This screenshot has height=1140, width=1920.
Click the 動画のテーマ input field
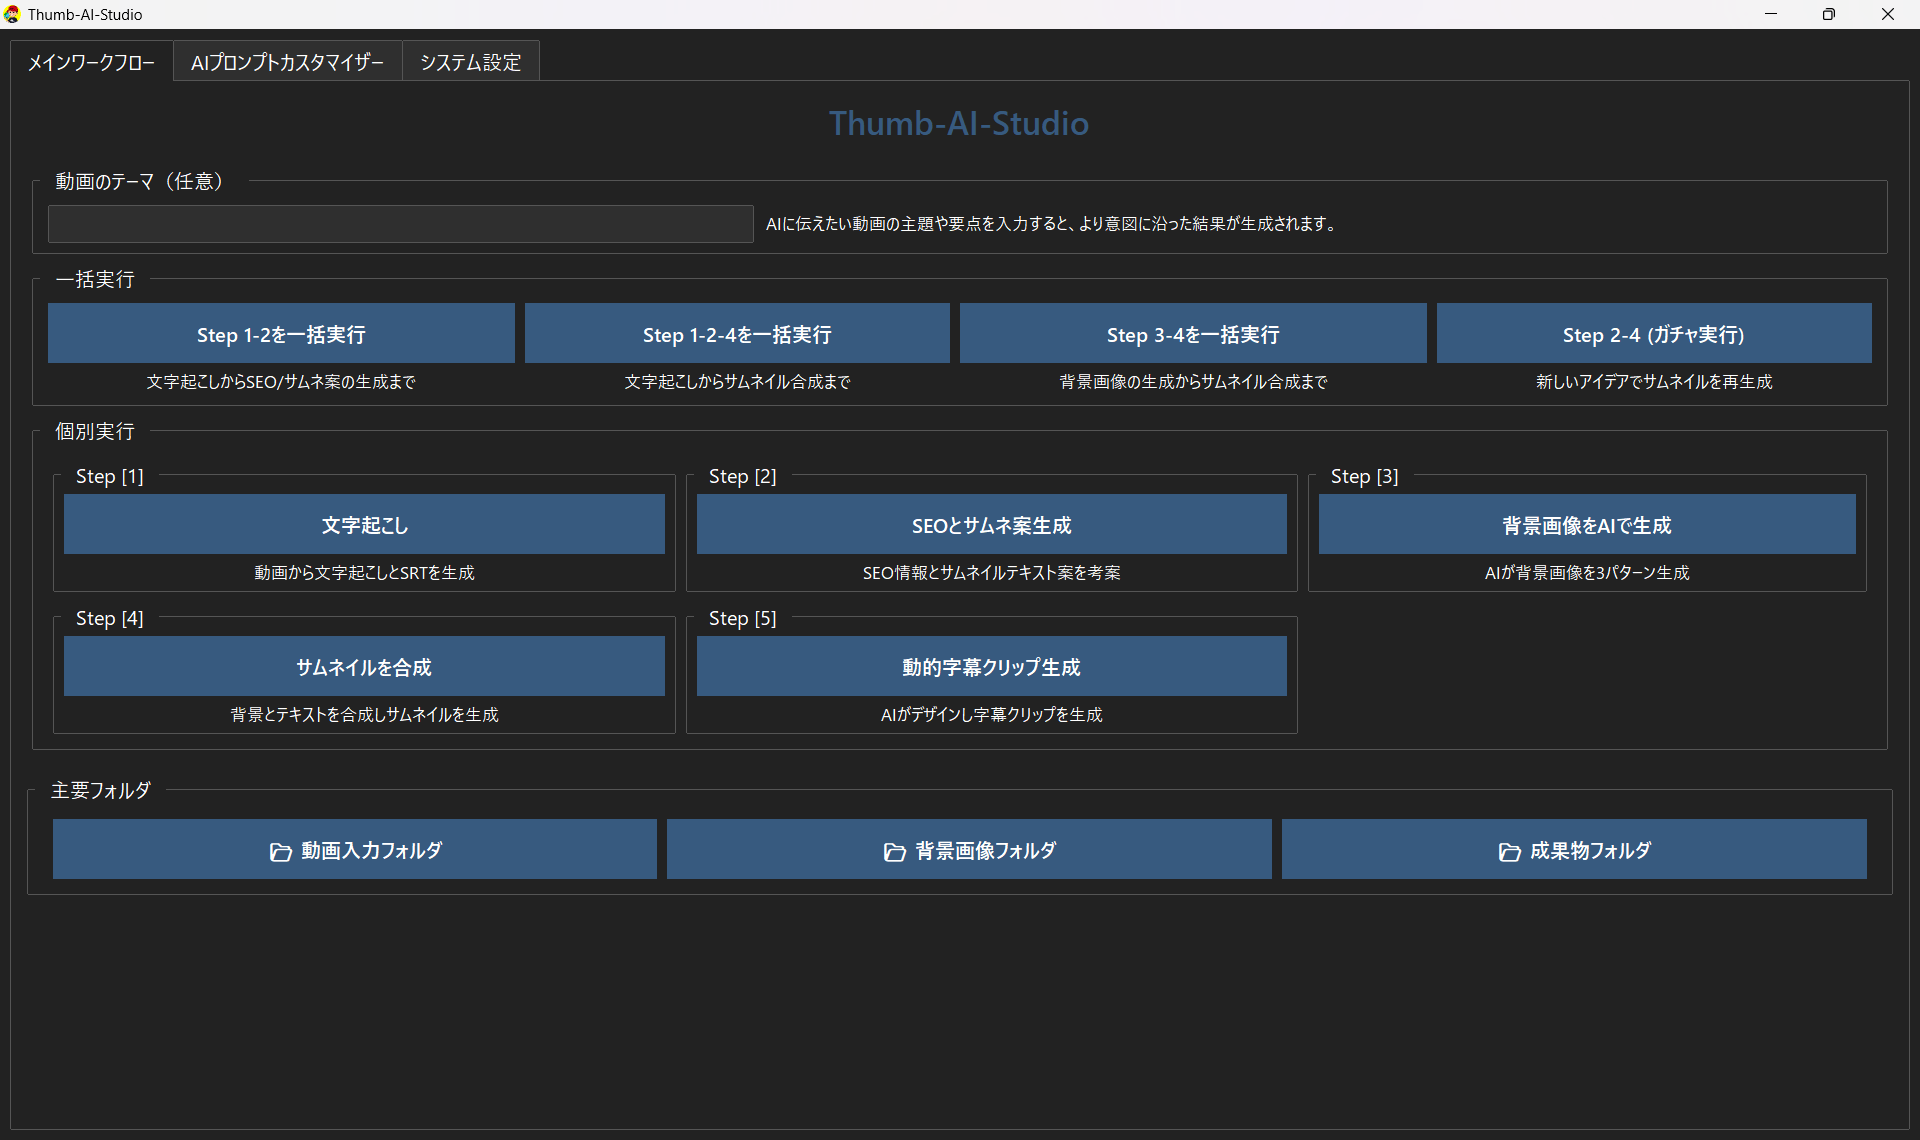tap(400, 224)
